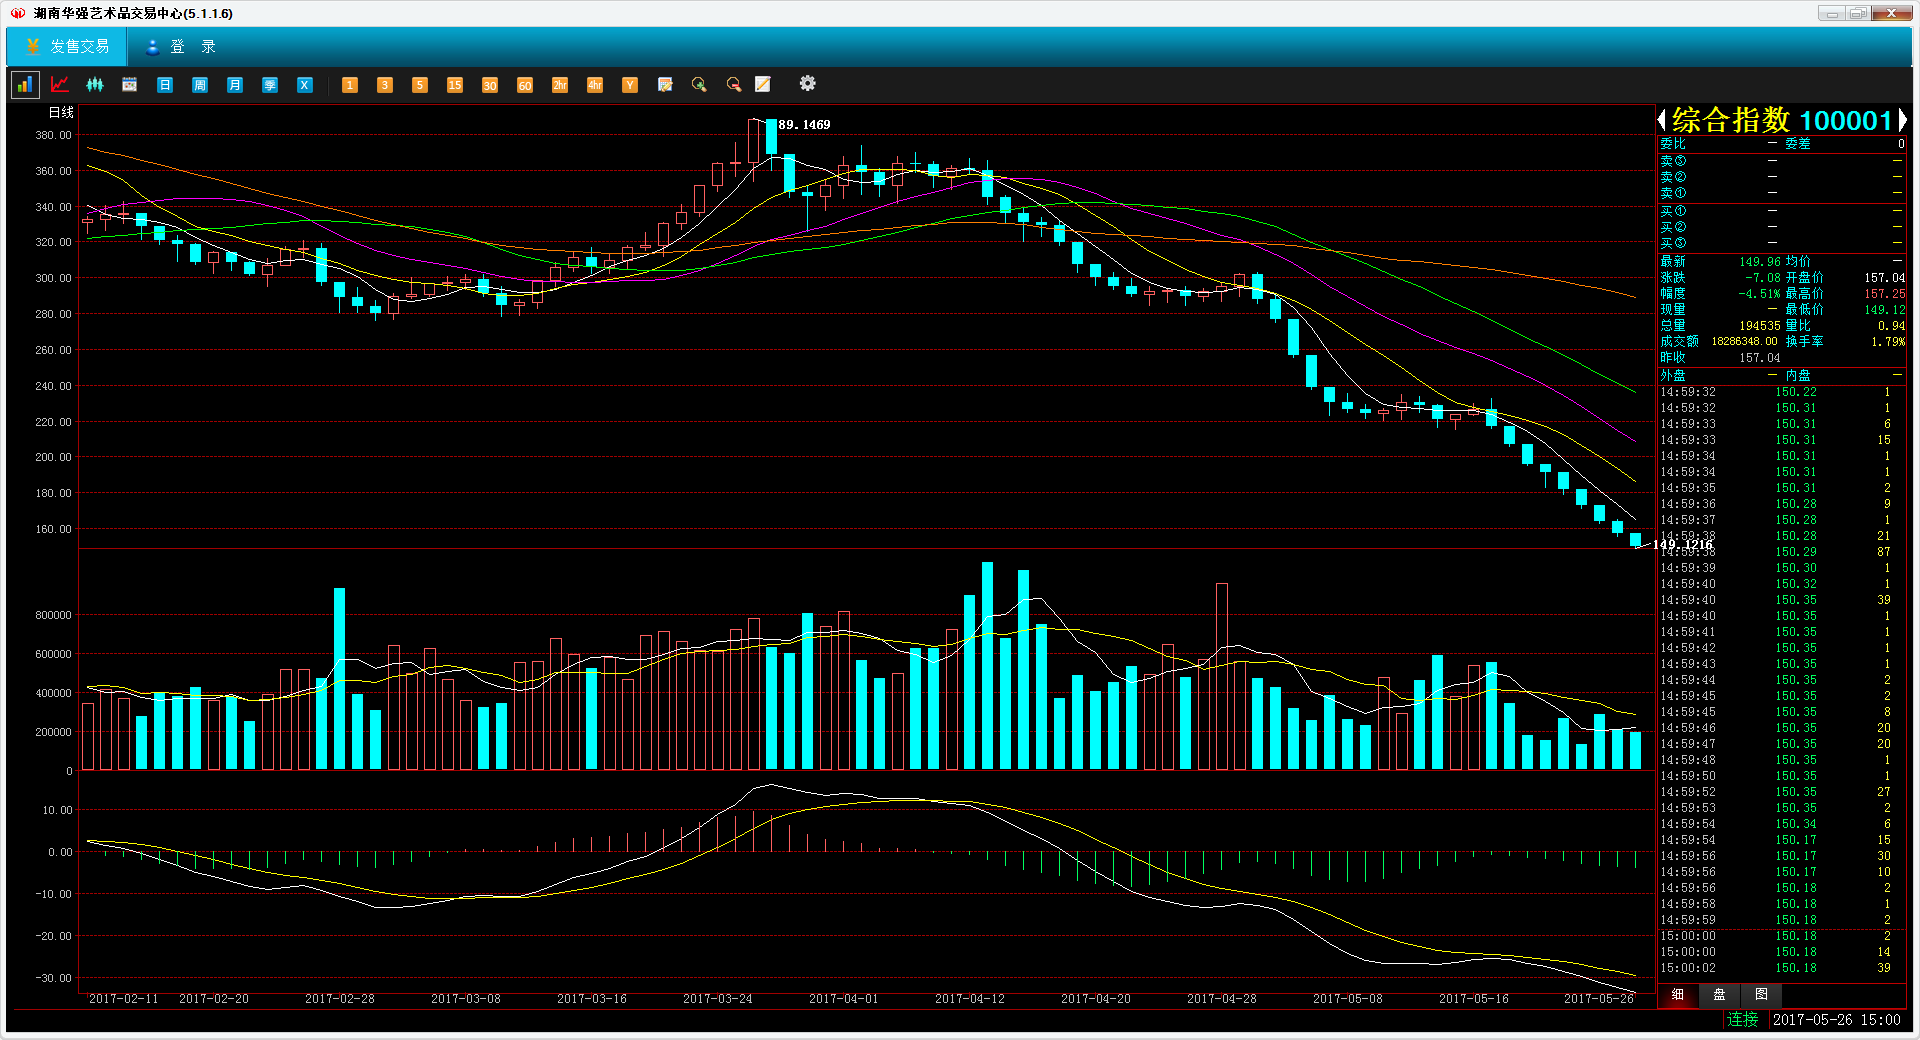Viewport: 1920px width, 1040px height.
Task: Click the percentage change -4.51%
Action: coord(1759,294)
